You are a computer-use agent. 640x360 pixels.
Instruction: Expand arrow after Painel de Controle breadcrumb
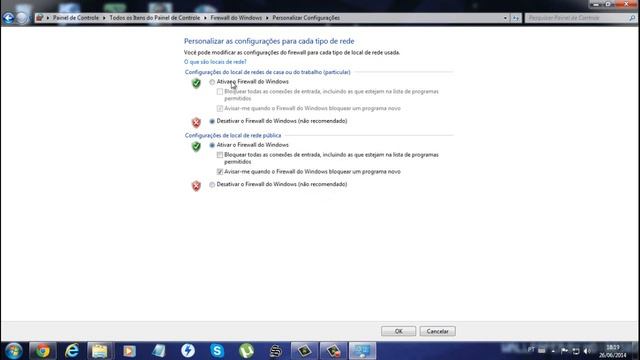[x=104, y=18]
